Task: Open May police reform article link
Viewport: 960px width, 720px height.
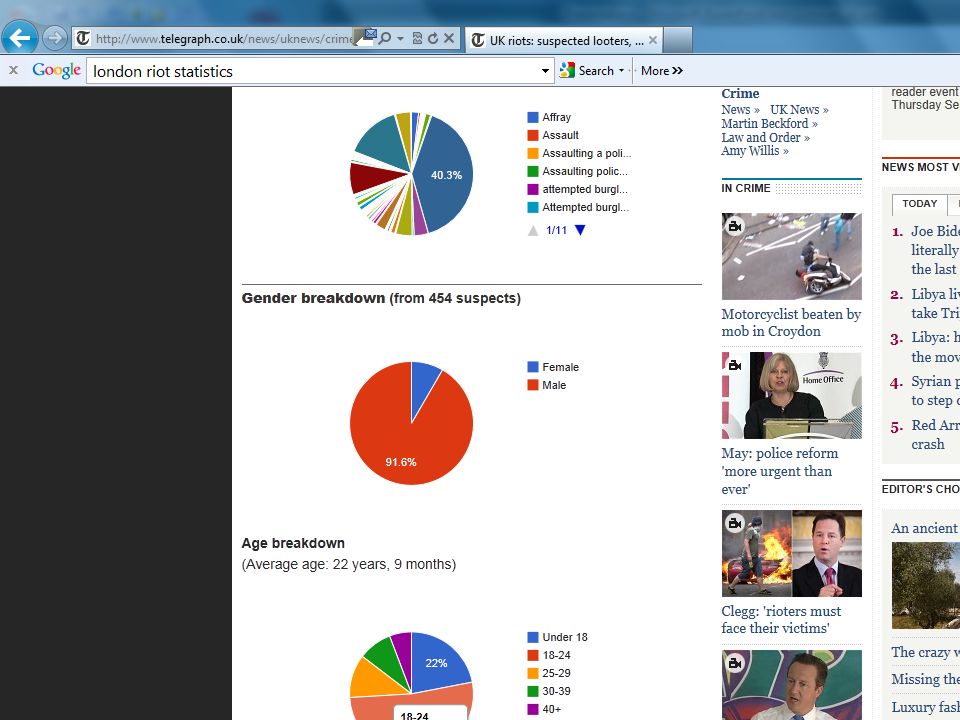Action: click(x=779, y=471)
